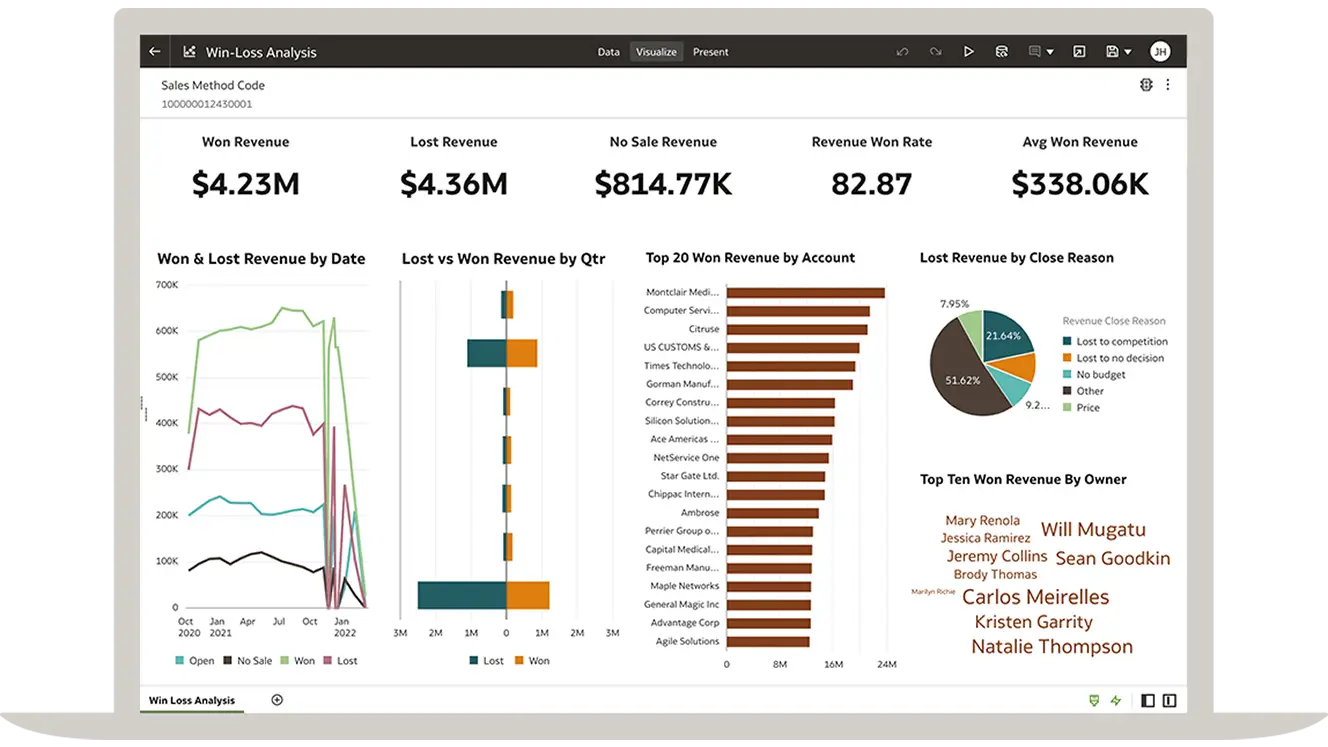Screen dimensions: 1328x747
Task: Click the Top 20 Won Revenue by Account title
Action: tap(750, 258)
